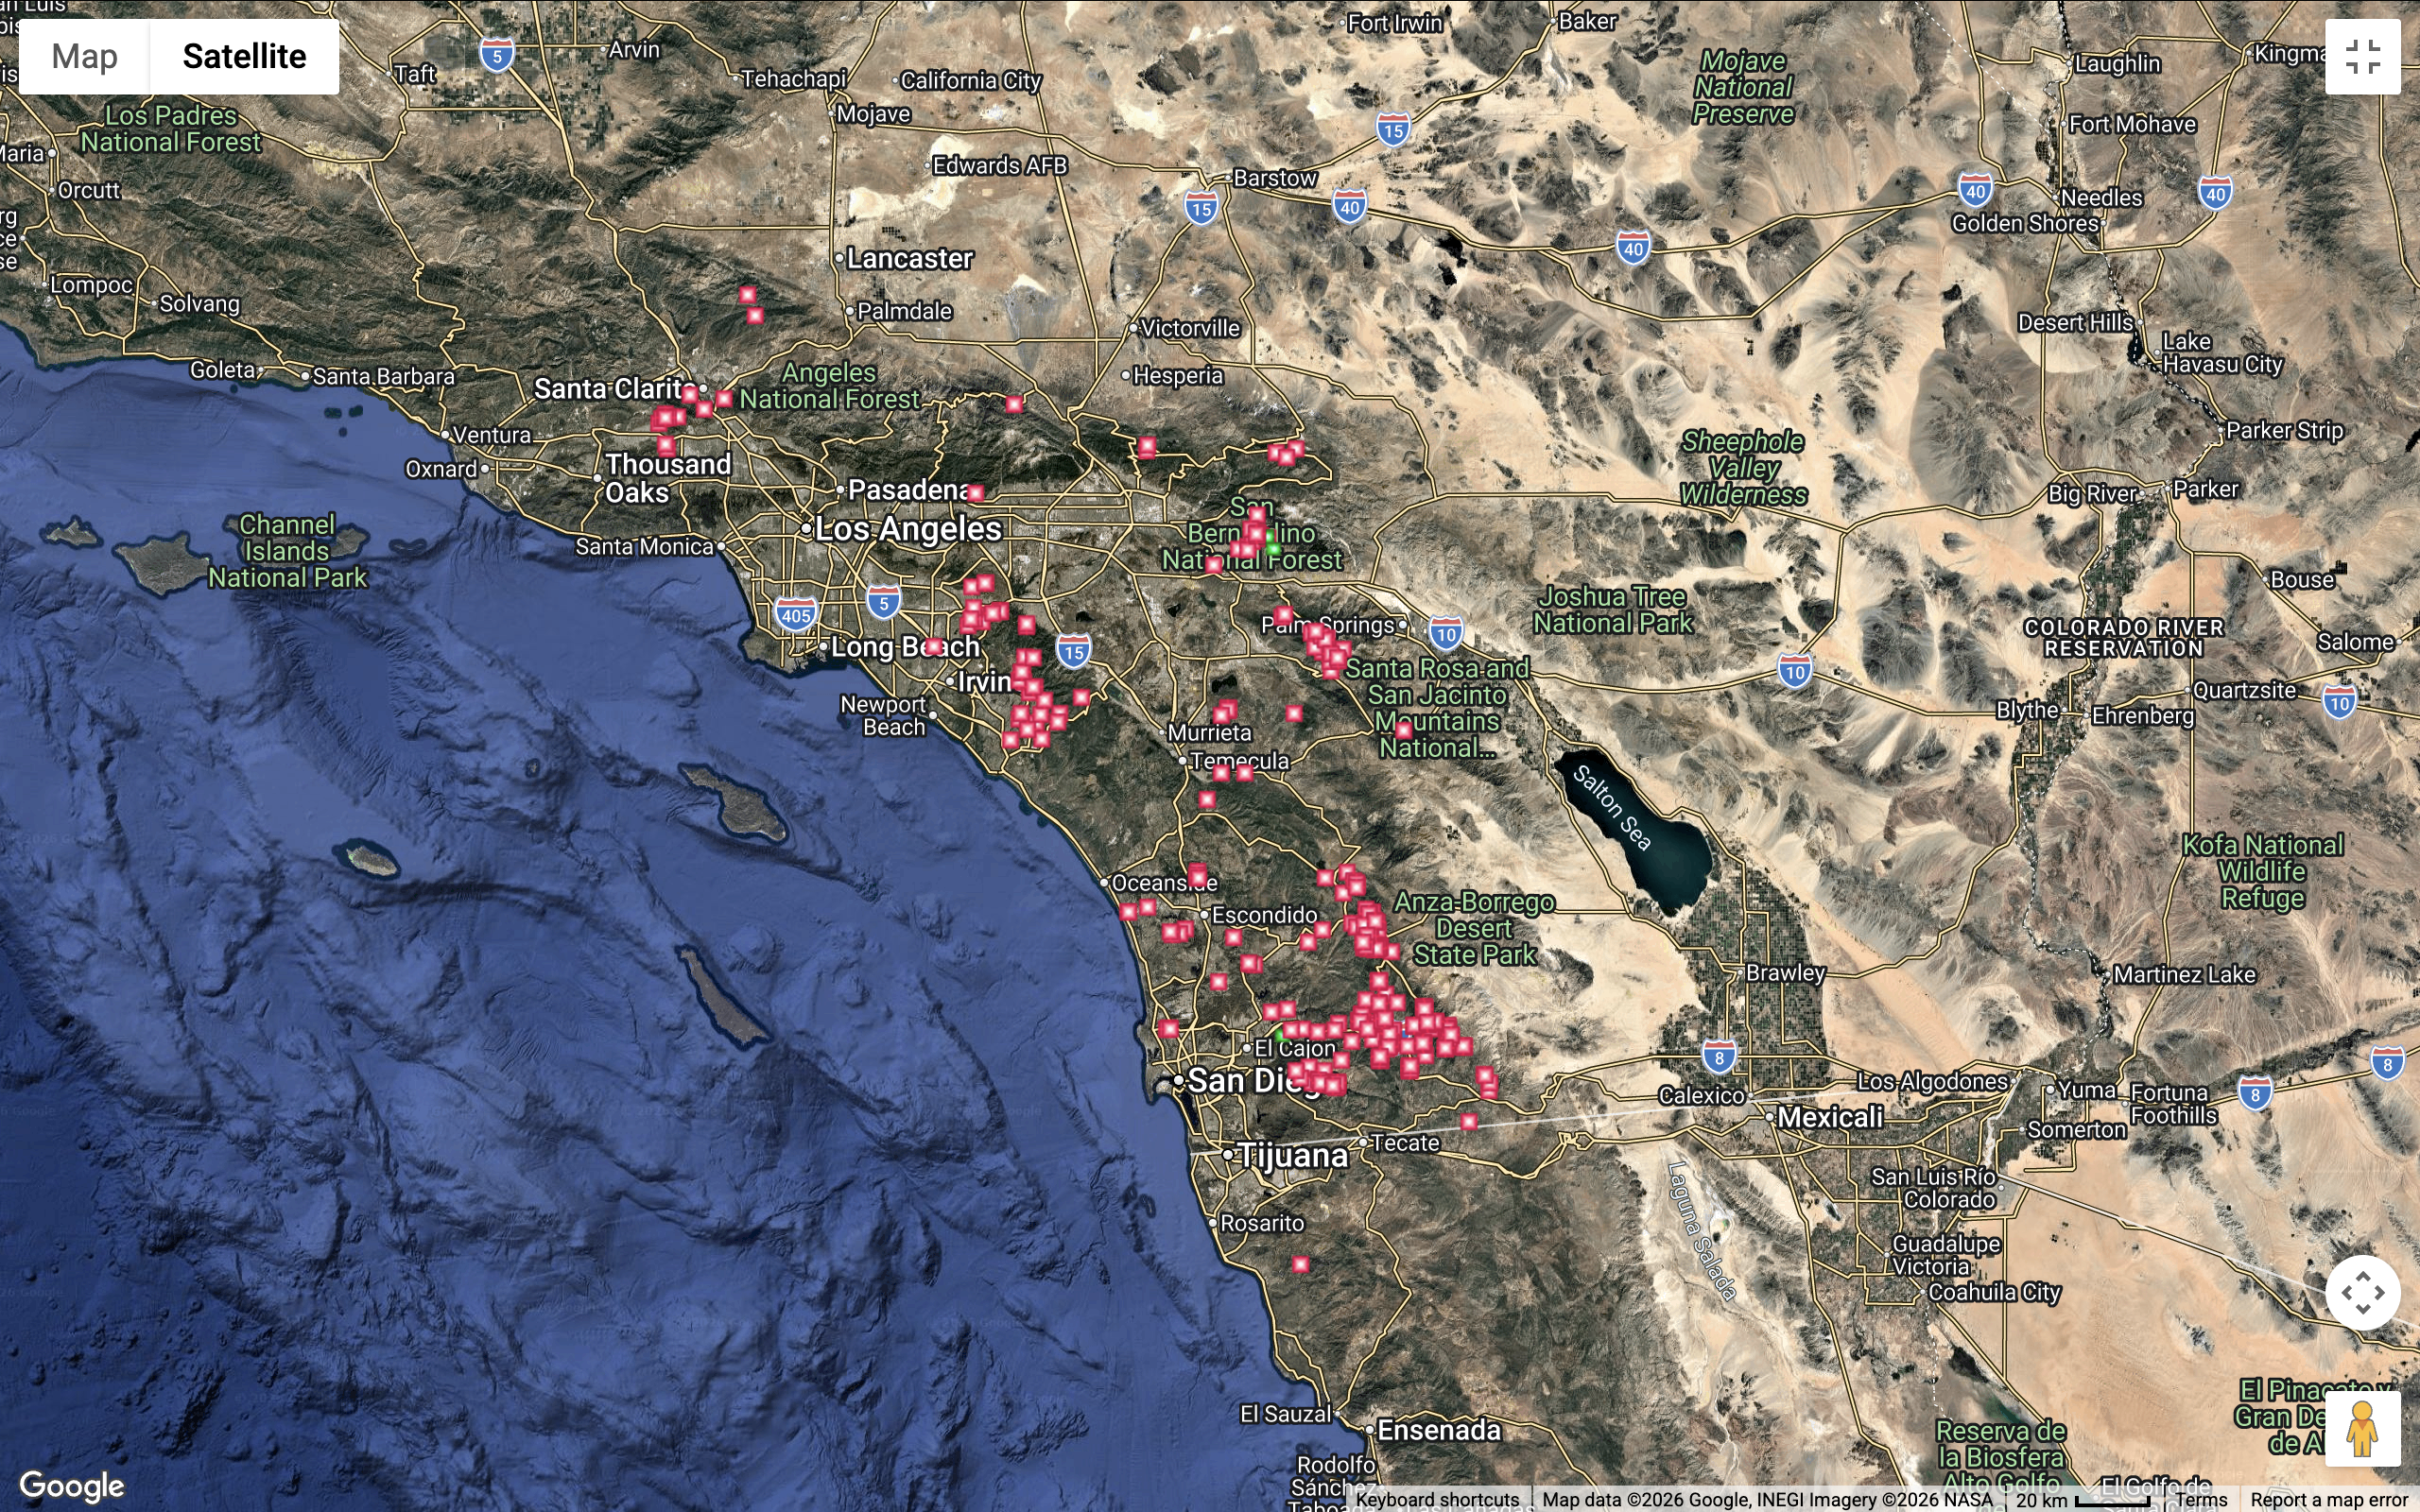This screenshot has height=1512, width=2420.
Task: Select green marker in San Bernardino National Forest
Action: click(x=1273, y=547)
